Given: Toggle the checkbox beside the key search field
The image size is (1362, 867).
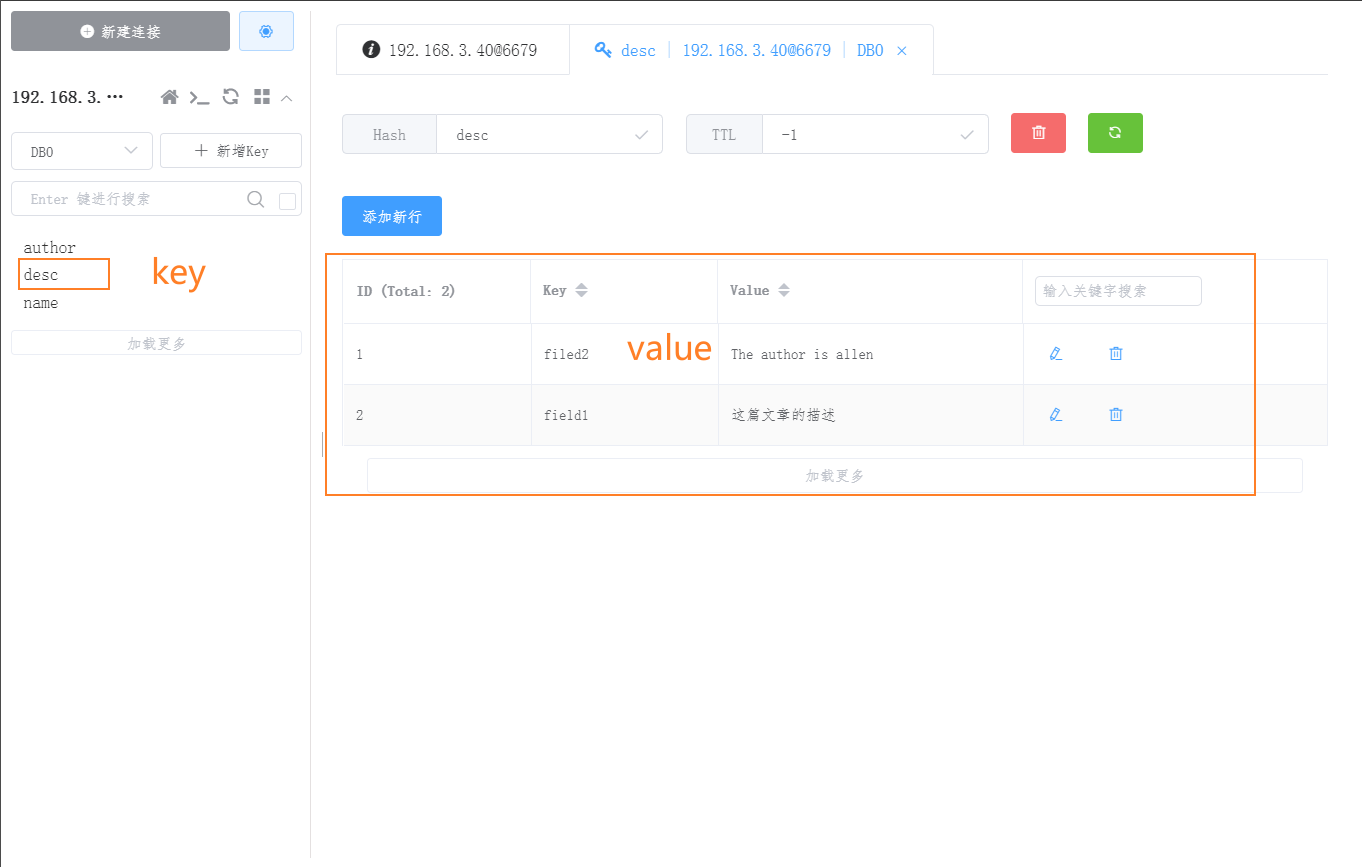Looking at the screenshot, I should [x=288, y=199].
